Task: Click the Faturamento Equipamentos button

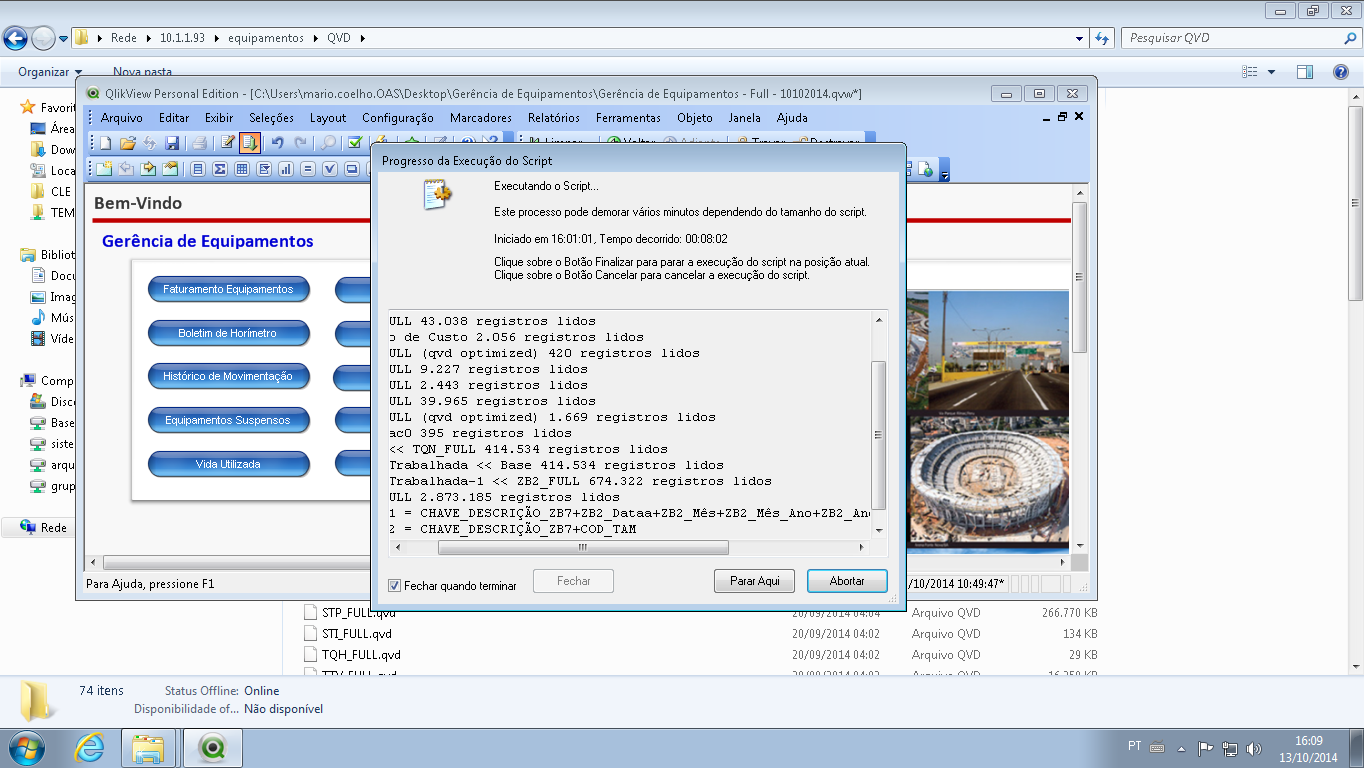Action: click(228, 289)
